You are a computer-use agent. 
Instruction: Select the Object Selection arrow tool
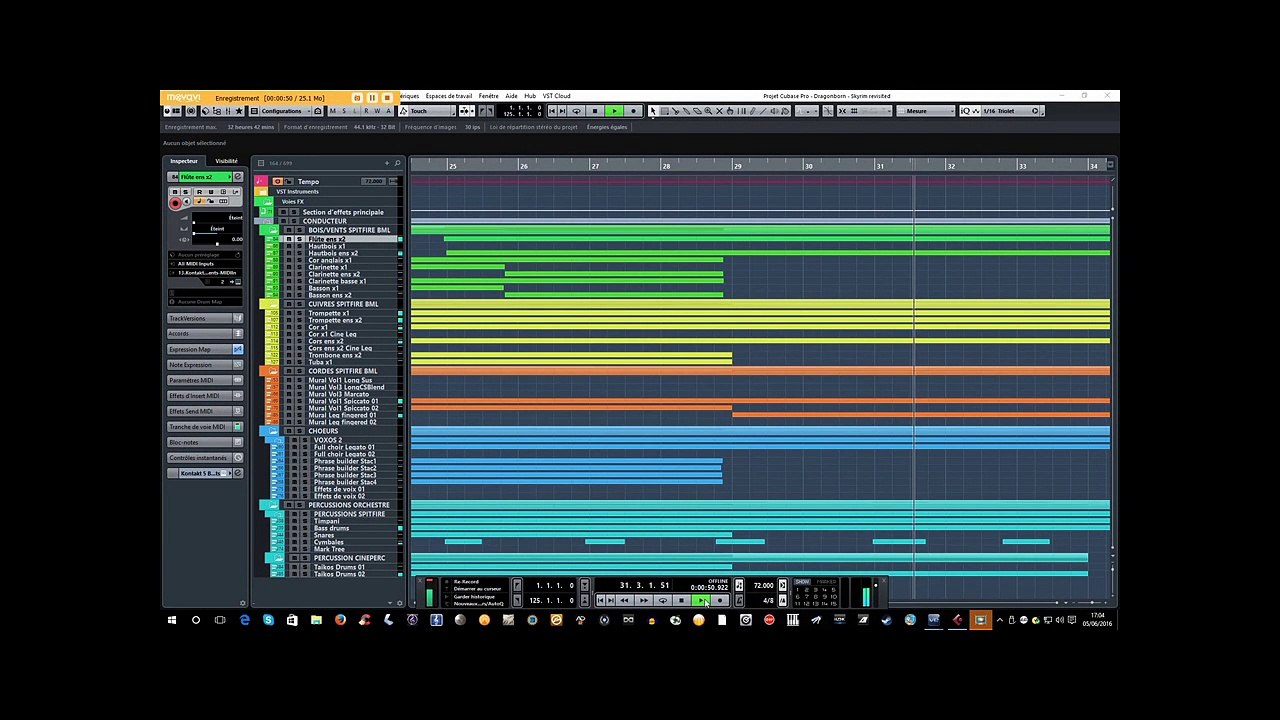[x=653, y=111]
